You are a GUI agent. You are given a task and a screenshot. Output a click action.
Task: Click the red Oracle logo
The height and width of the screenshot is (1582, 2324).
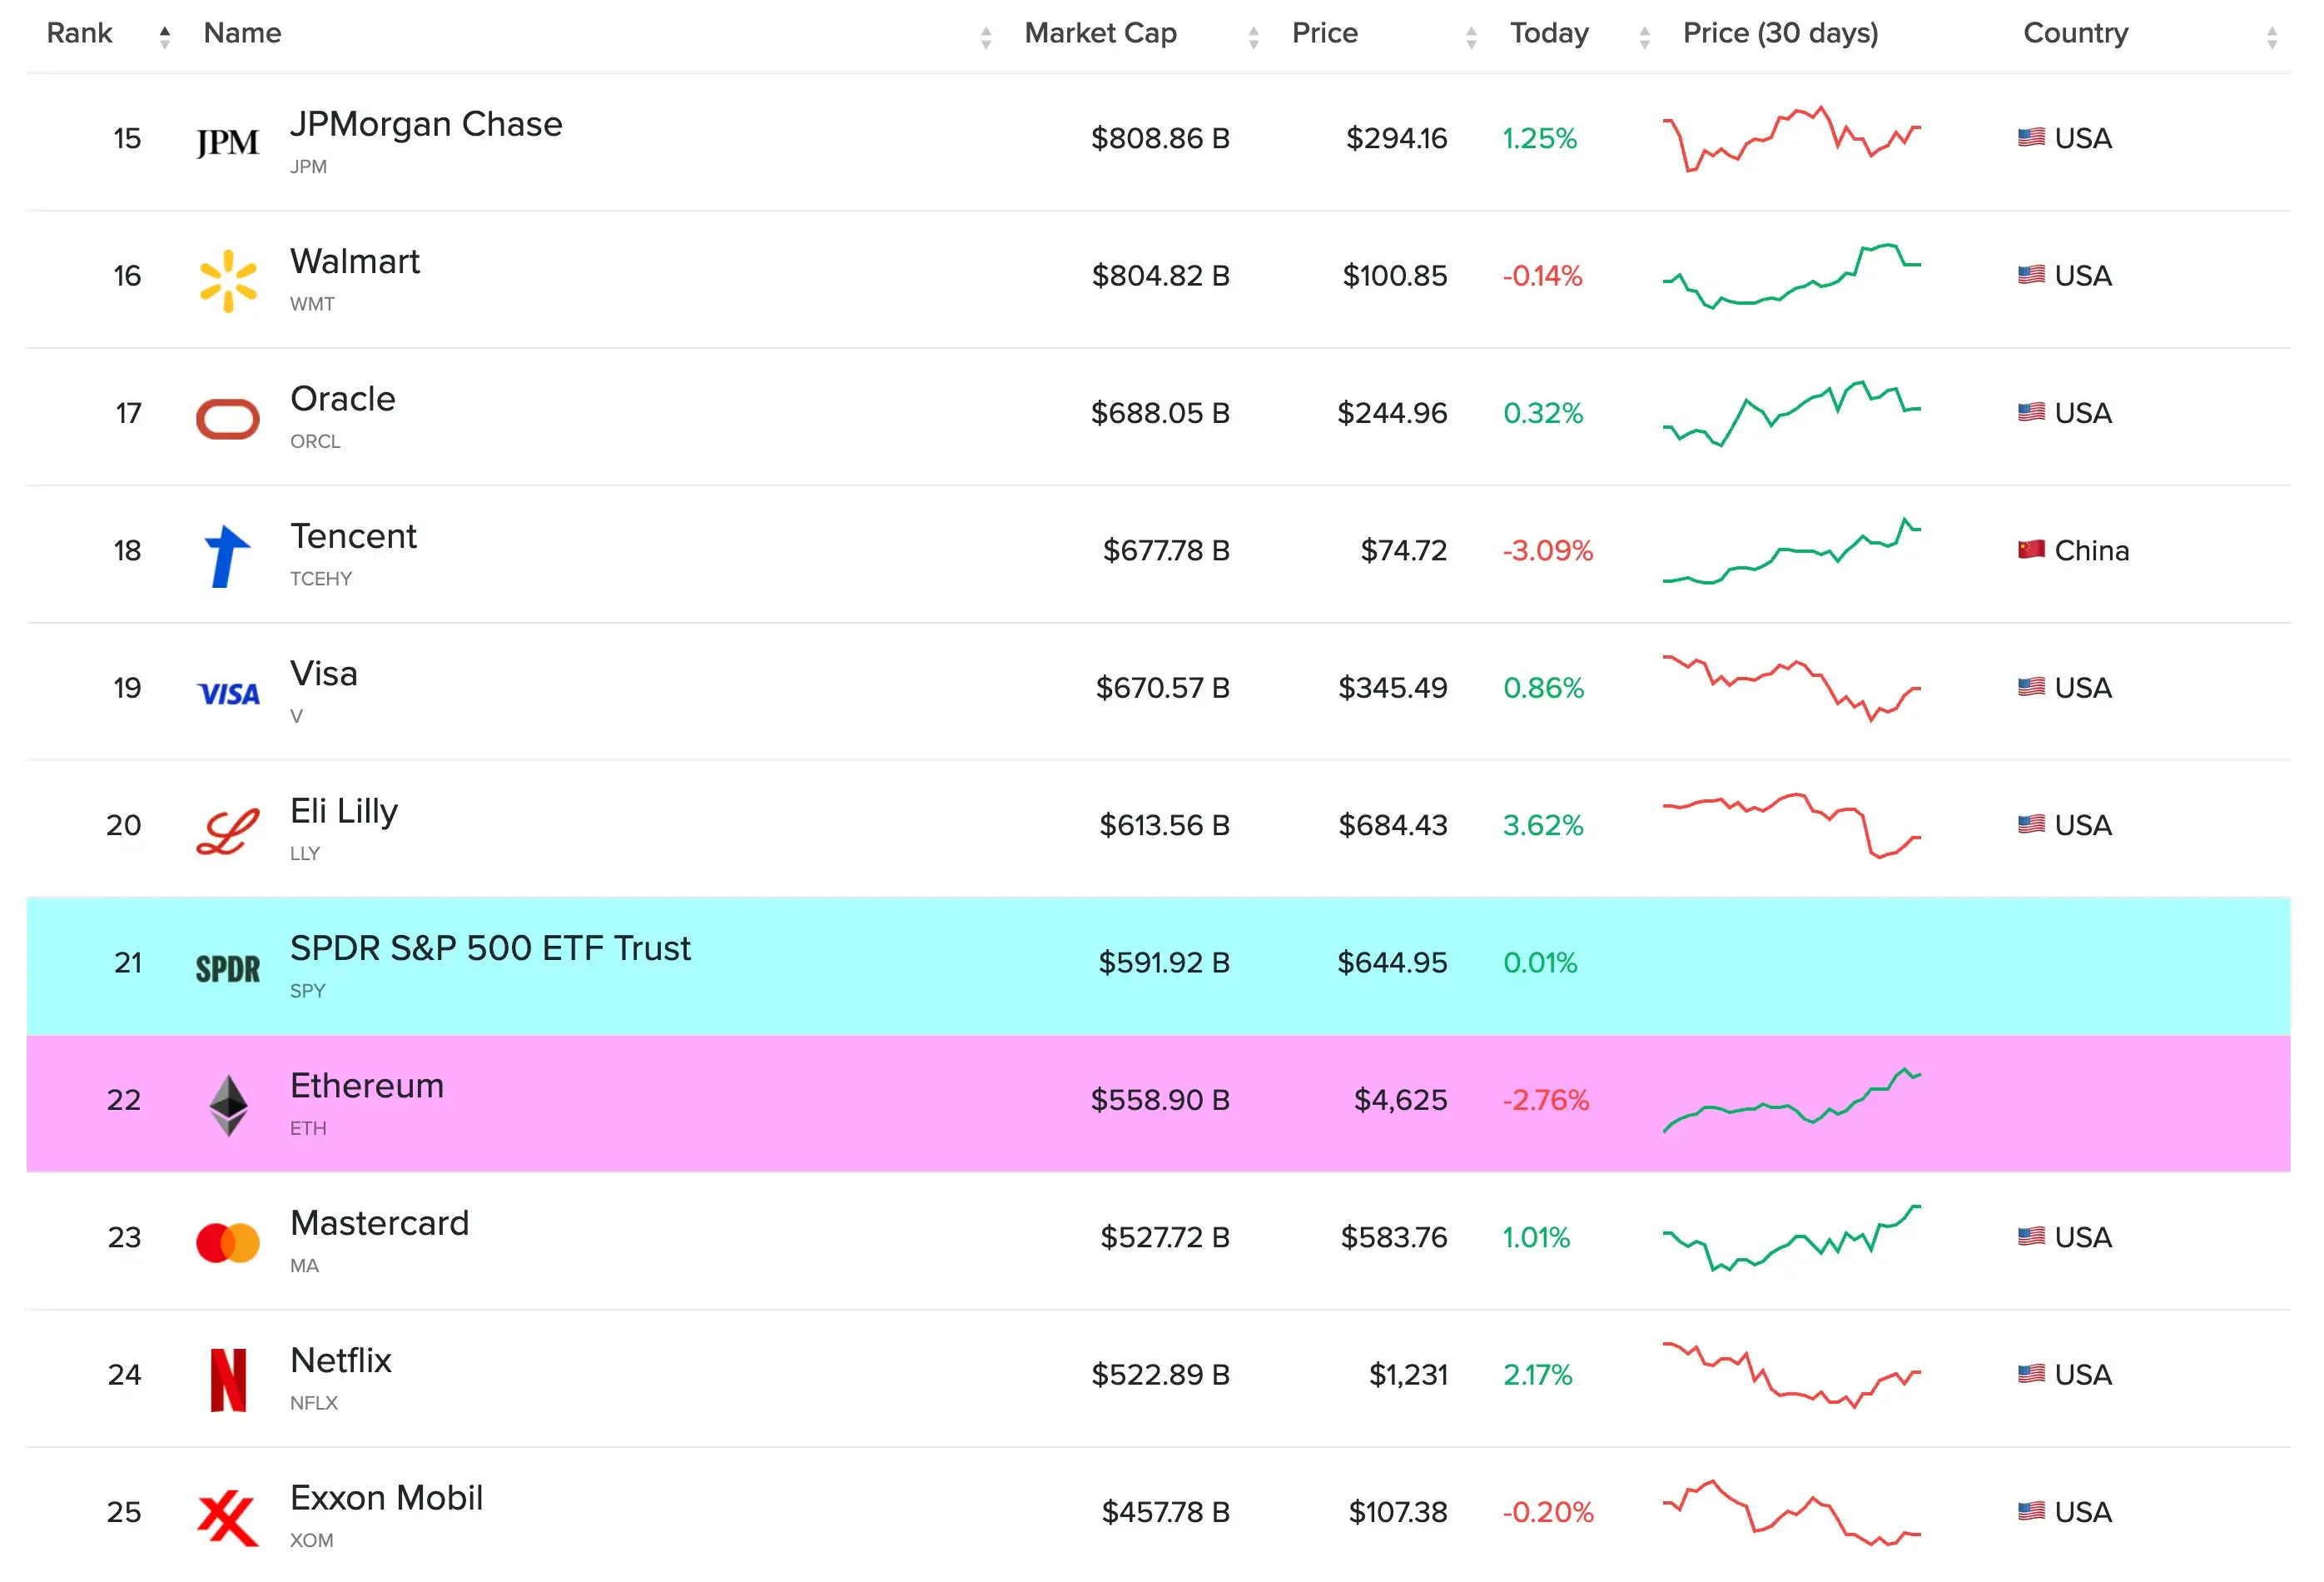coord(228,418)
